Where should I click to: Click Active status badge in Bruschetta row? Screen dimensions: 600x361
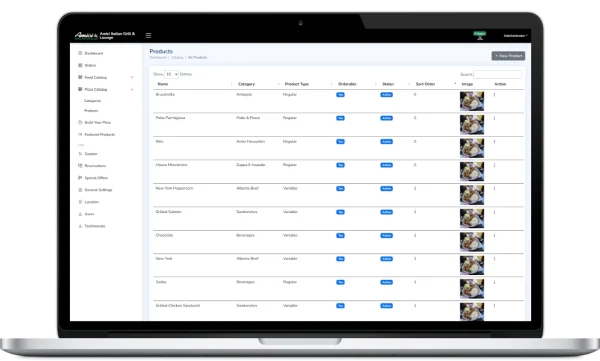(x=386, y=95)
